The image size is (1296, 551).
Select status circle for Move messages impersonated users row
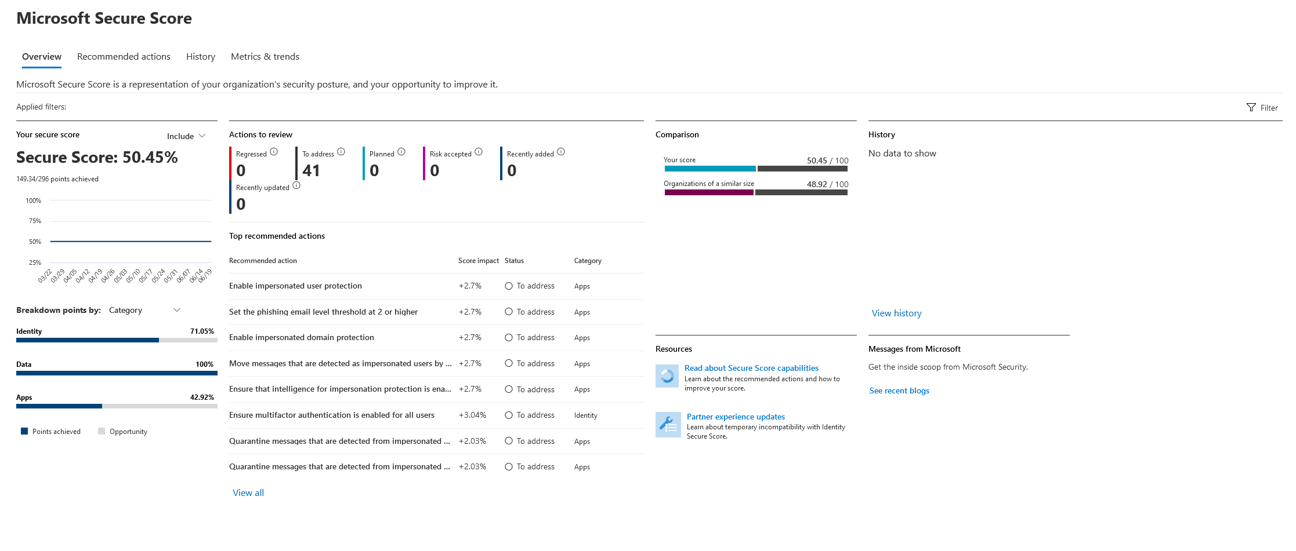coord(509,364)
